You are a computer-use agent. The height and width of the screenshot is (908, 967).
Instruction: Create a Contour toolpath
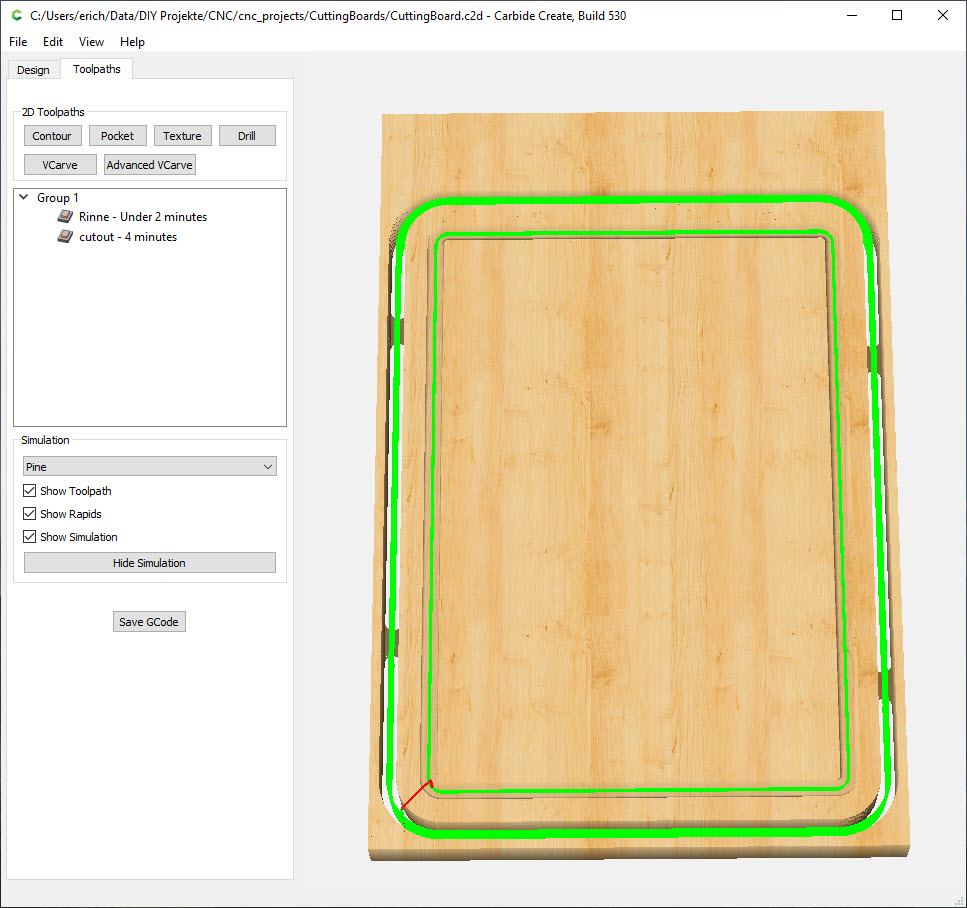tap(52, 136)
